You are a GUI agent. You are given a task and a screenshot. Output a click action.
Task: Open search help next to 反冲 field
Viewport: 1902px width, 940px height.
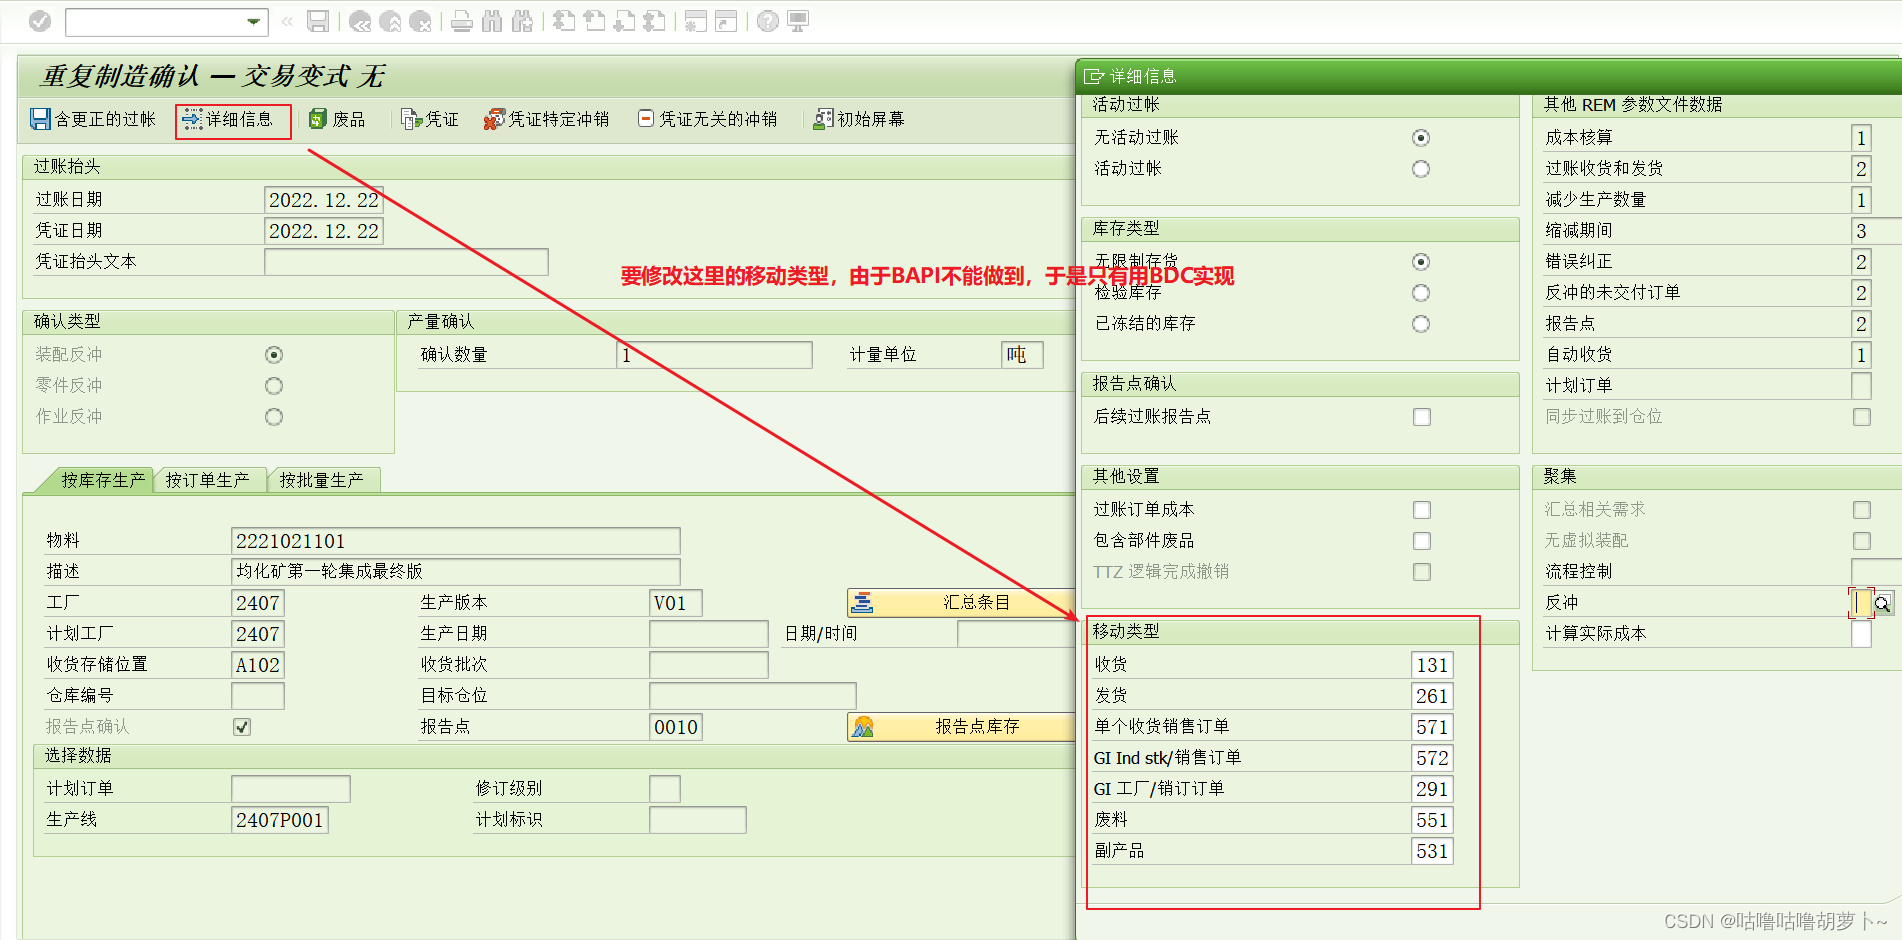[1882, 603]
